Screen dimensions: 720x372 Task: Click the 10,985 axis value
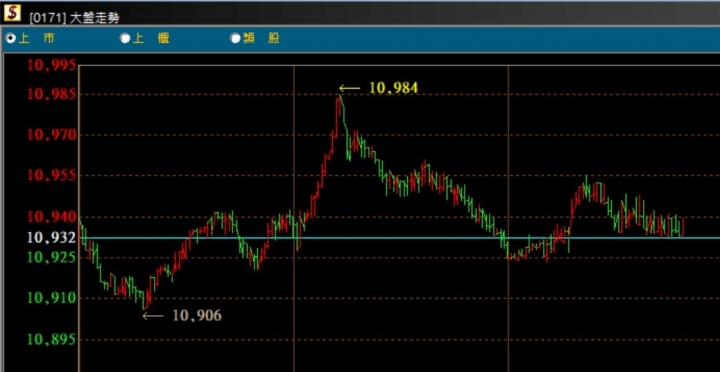click(51, 95)
